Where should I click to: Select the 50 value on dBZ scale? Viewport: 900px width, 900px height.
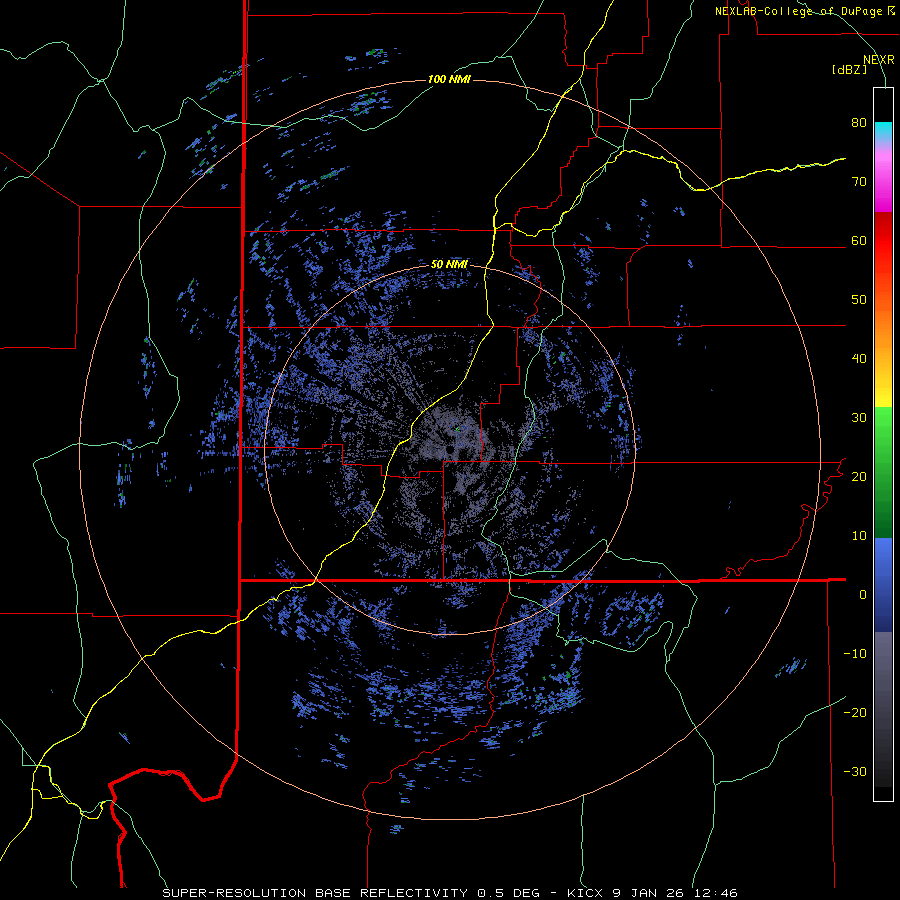[859, 300]
